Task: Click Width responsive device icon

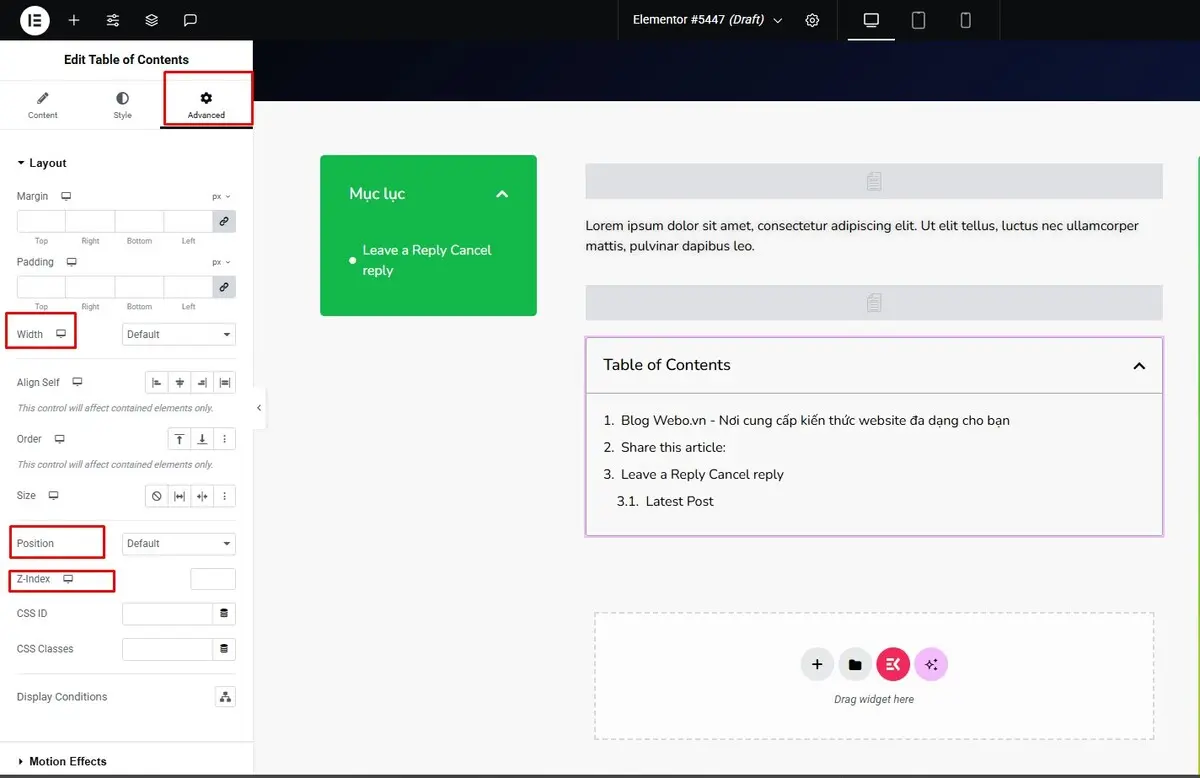Action: tap(61, 334)
